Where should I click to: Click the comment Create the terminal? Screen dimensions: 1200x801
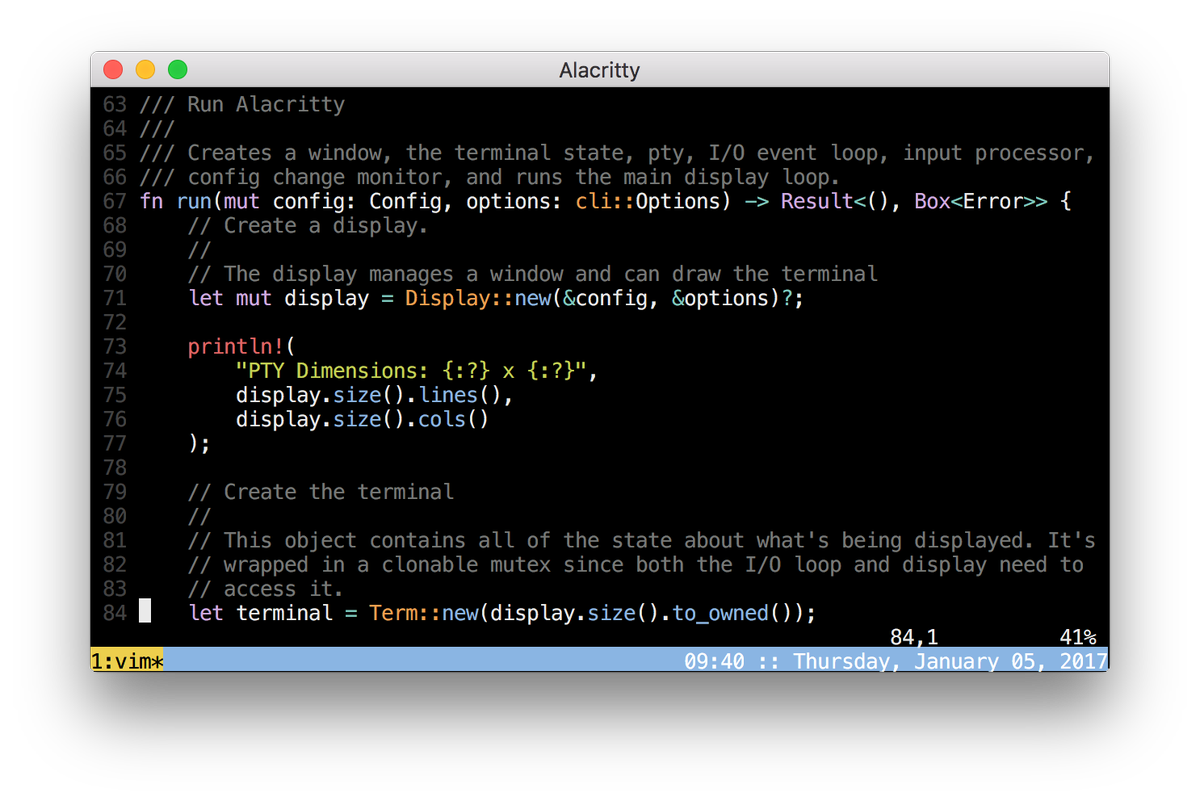click(x=339, y=492)
